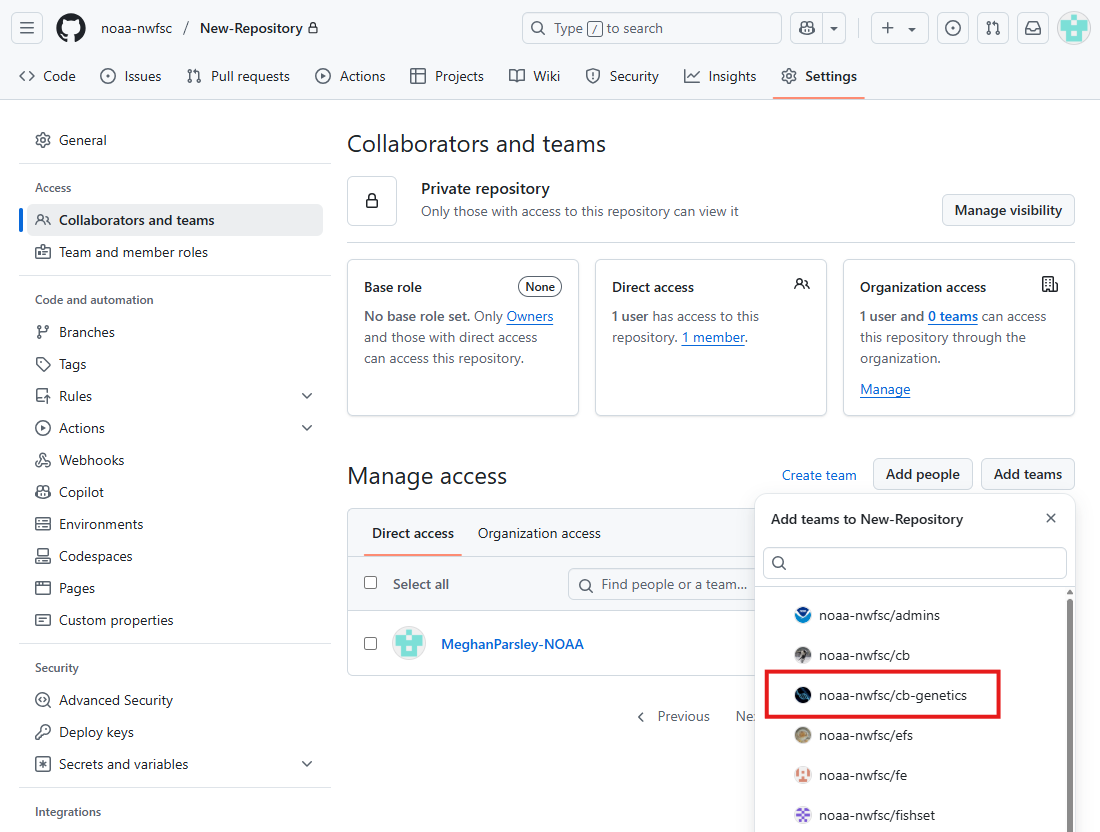Select the noaa-nwfsc/efs team
The width and height of the screenshot is (1100, 832).
point(915,735)
